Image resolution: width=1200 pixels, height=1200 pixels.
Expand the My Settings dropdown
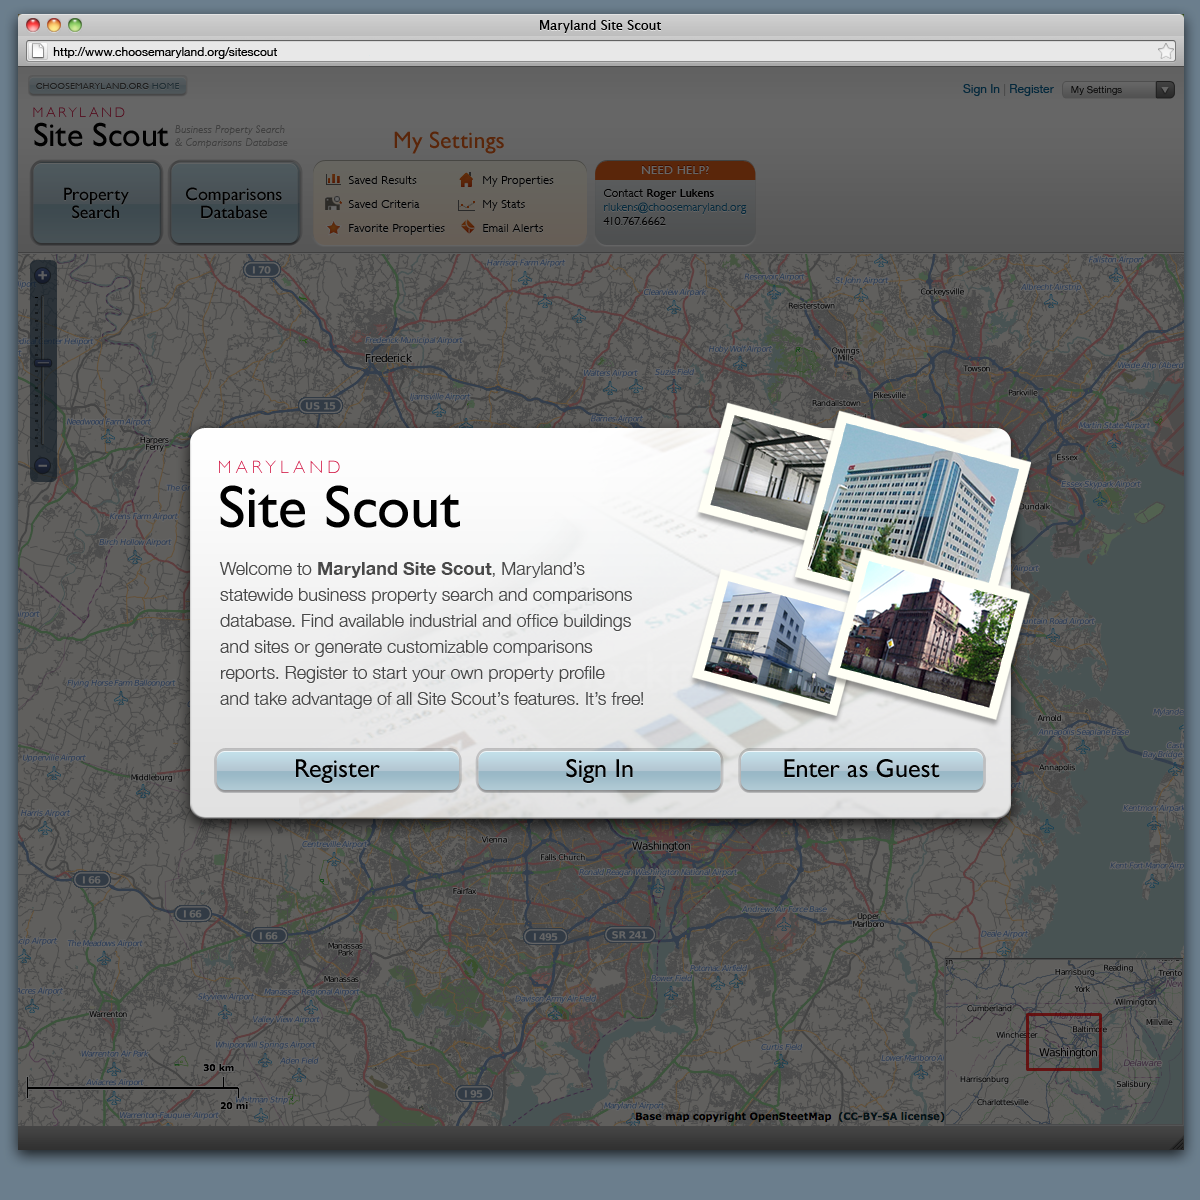pyautogui.click(x=1118, y=90)
